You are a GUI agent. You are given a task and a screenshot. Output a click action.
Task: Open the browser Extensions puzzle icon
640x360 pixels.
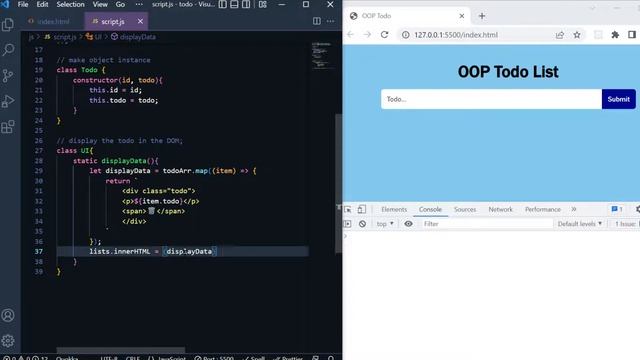tap(615, 35)
